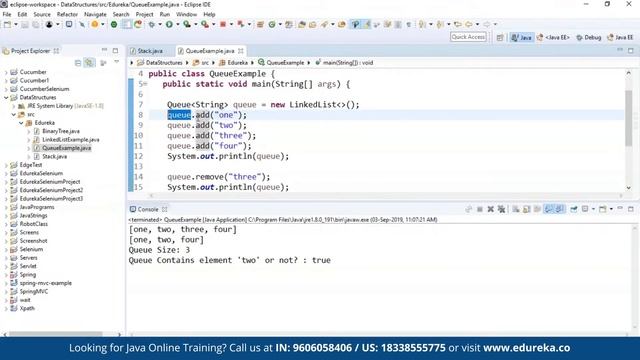Click the editor scroll down arrow
Screen dimensions: 640x360
pyautogui.click(x=629, y=188)
